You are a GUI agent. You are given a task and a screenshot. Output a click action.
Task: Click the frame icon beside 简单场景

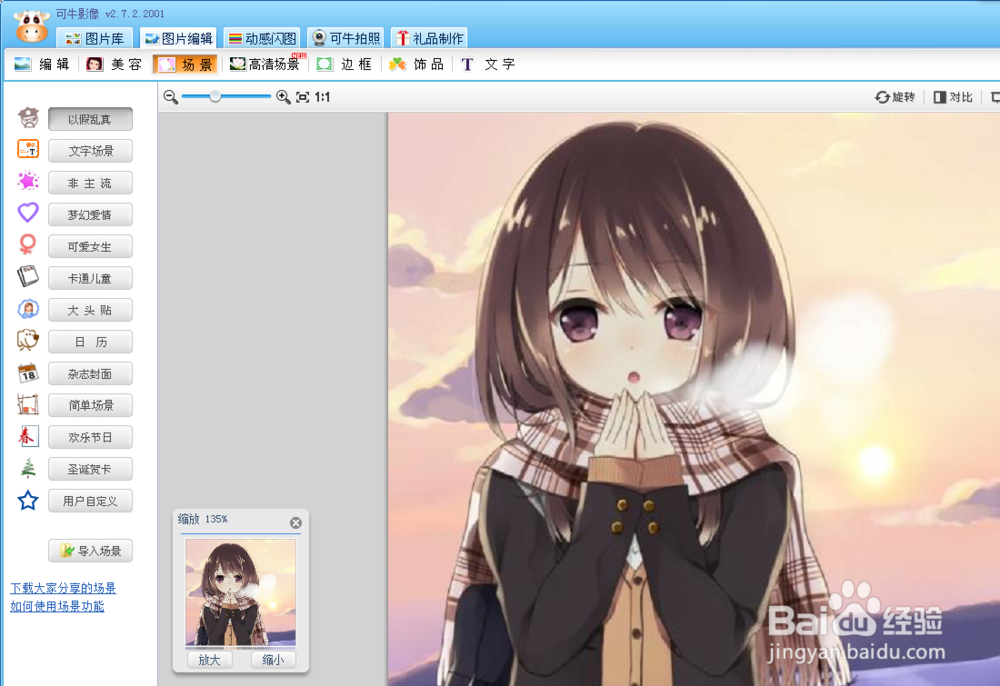tap(28, 404)
